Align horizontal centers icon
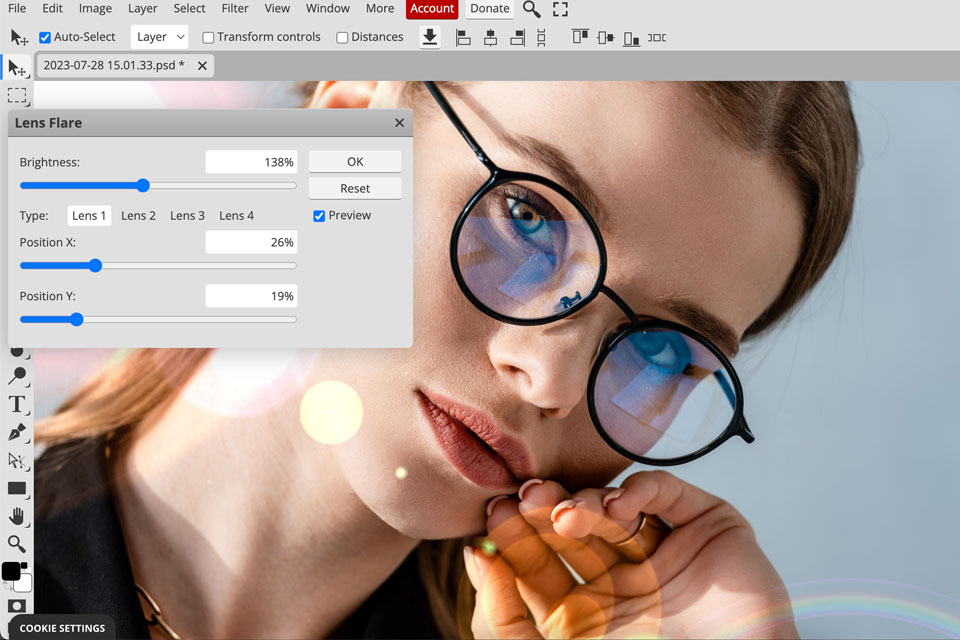This screenshot has height=640, width=960. (490, 37)
